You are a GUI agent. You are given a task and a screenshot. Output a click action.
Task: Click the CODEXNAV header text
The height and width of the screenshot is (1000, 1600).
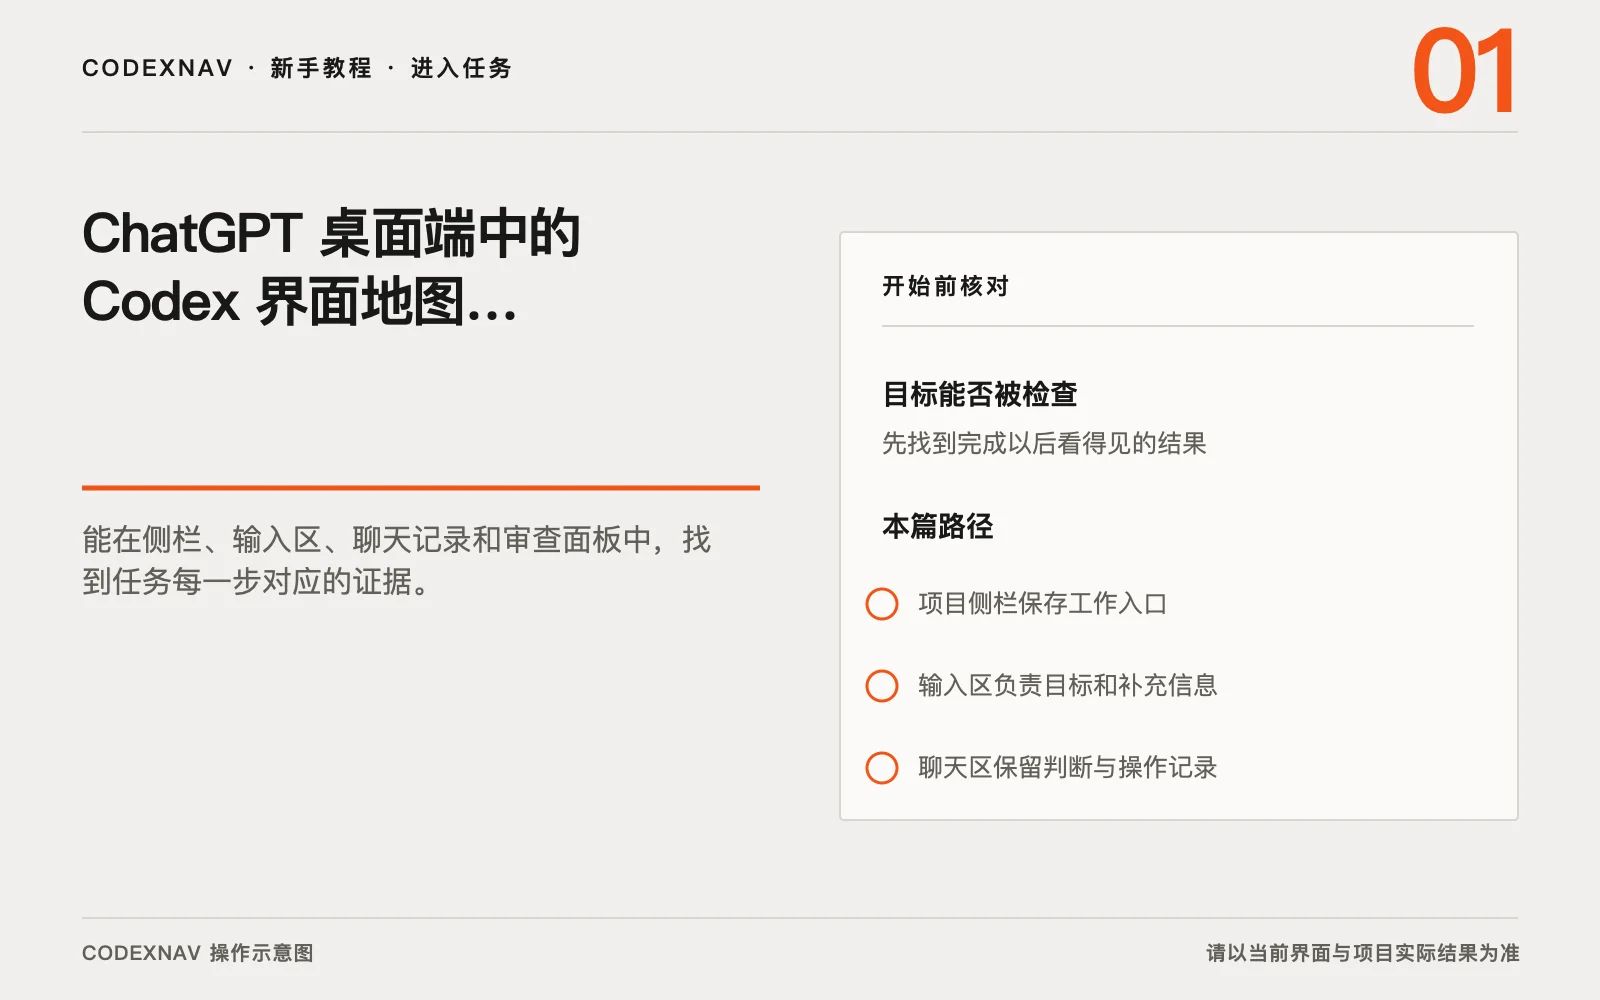[157, 68]
